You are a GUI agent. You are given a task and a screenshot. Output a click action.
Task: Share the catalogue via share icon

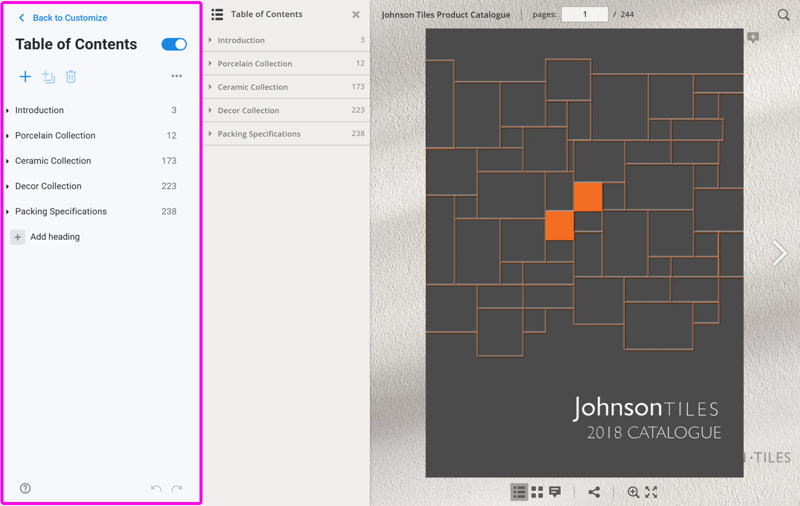click(594, 492)
